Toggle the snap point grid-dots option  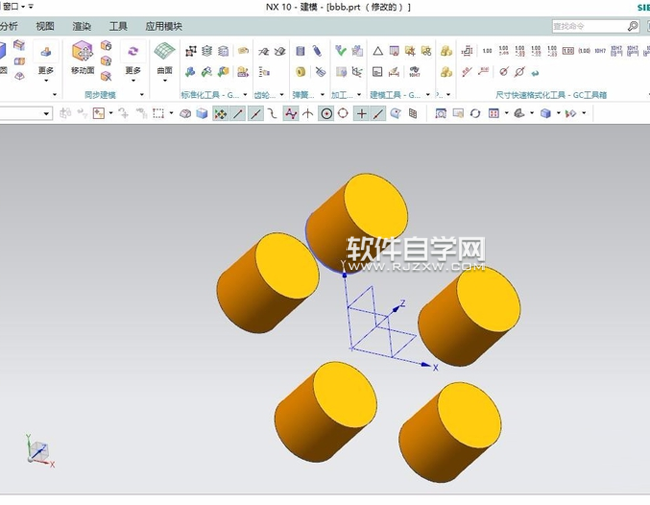pos(220,113)
